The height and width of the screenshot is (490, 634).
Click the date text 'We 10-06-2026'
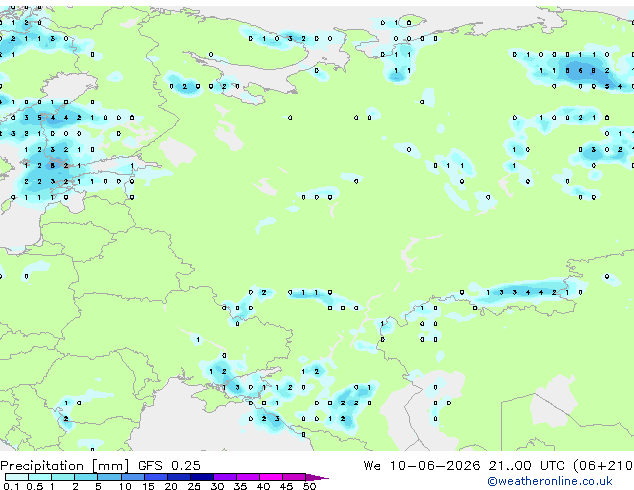[x=422, y=466]
